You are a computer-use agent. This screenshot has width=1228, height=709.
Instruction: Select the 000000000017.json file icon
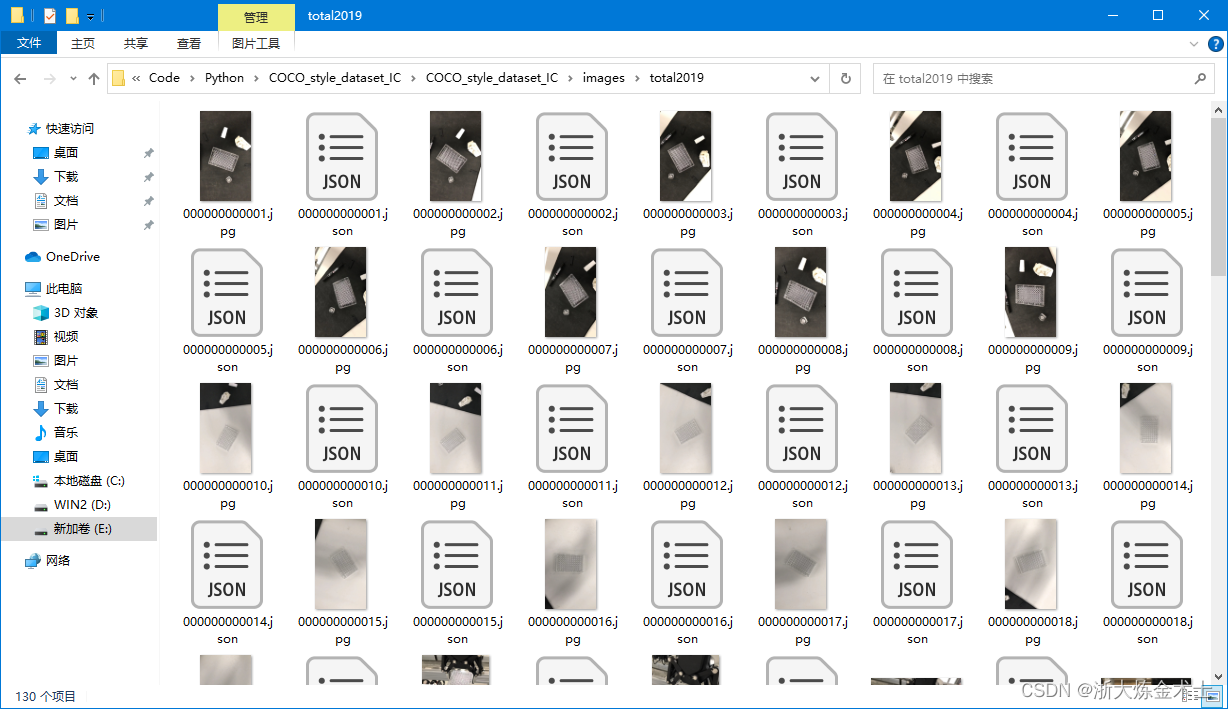pos(916,565)
